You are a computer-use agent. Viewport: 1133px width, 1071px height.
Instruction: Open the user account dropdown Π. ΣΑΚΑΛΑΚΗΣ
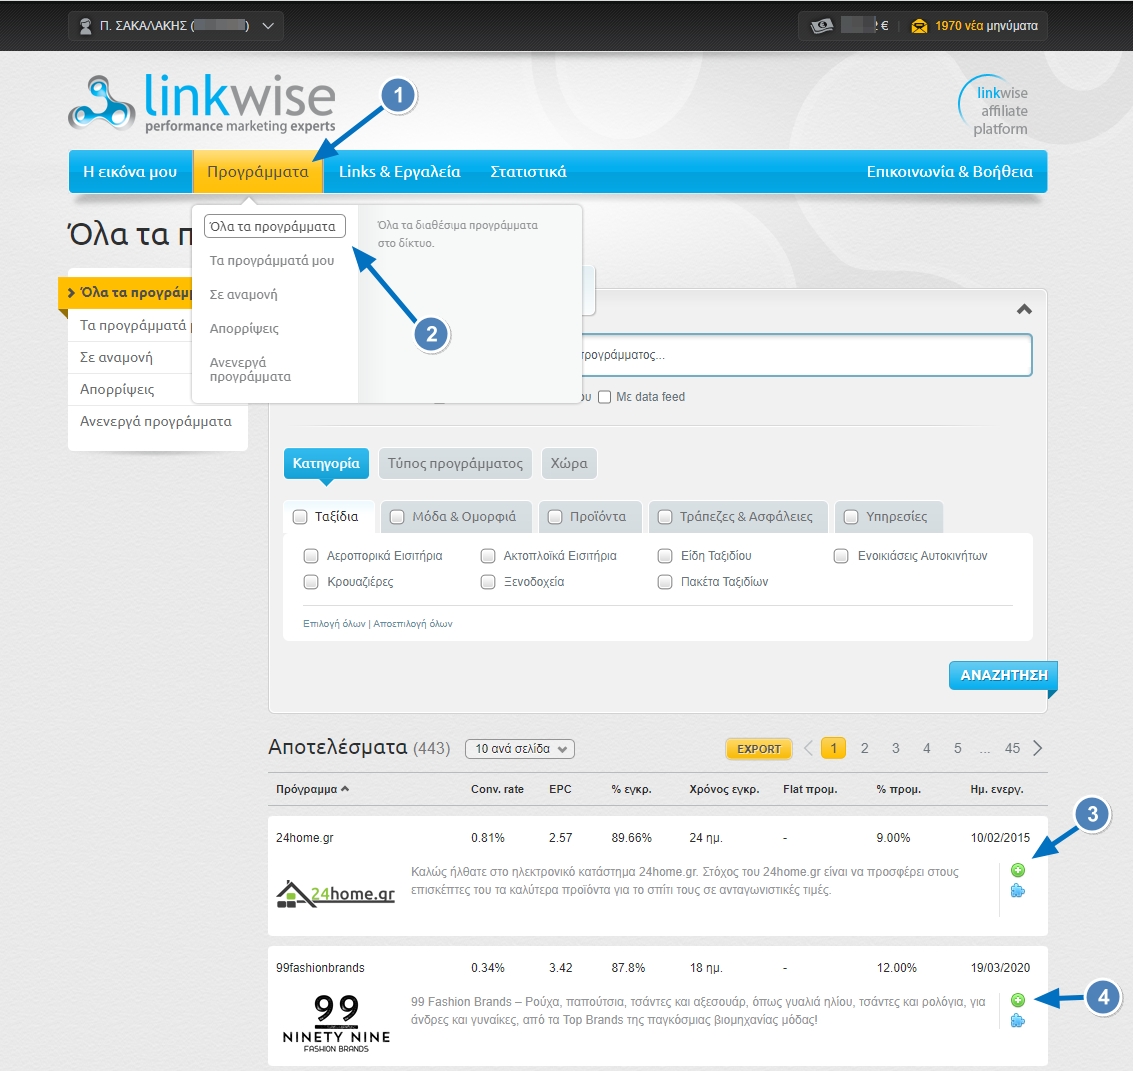176,26
